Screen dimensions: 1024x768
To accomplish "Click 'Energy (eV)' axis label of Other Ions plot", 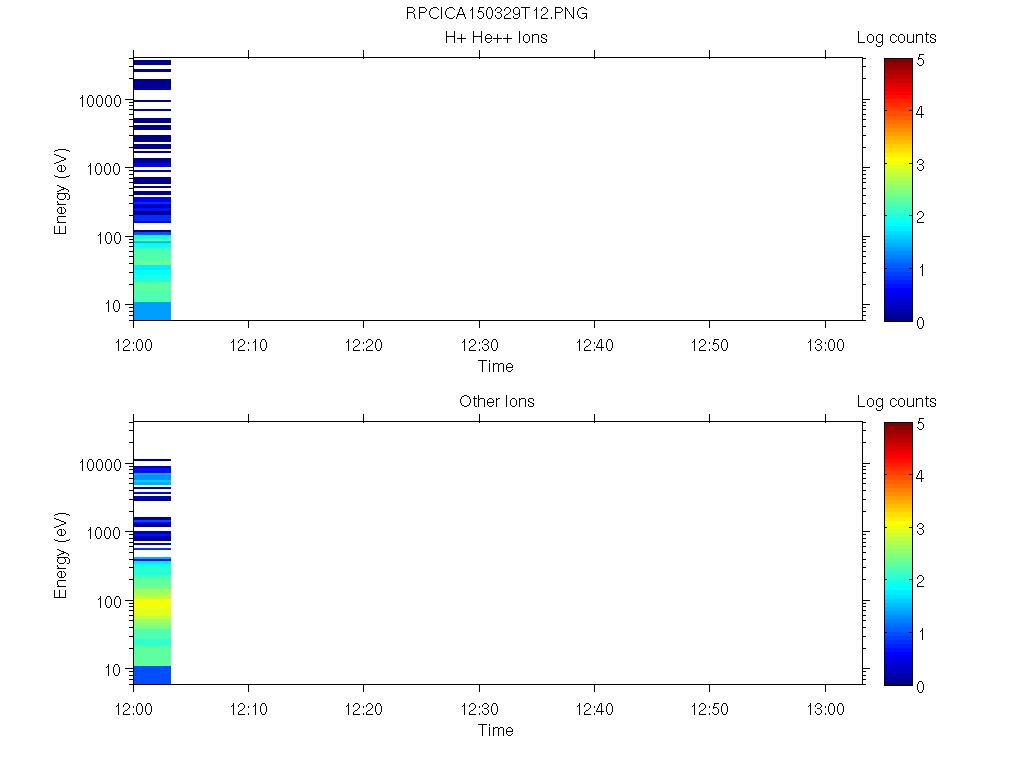I will pyautogui.click(x=61, y=555).
